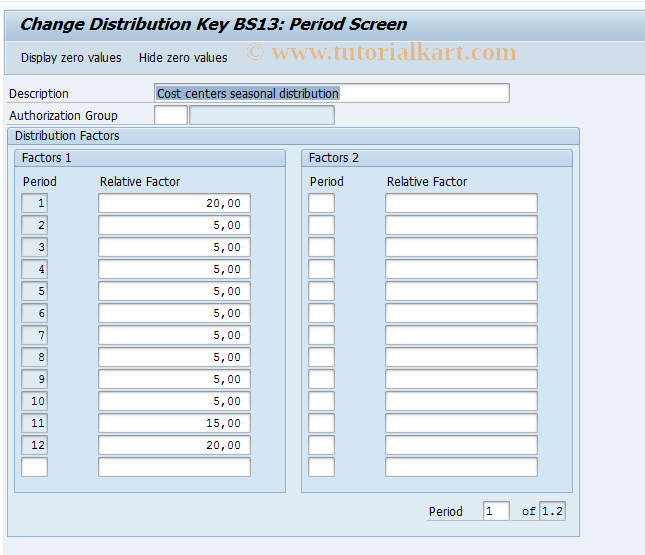645x555 pixels.
Task: Click the Relative Factor field for period 11
Action: point(174,423)
